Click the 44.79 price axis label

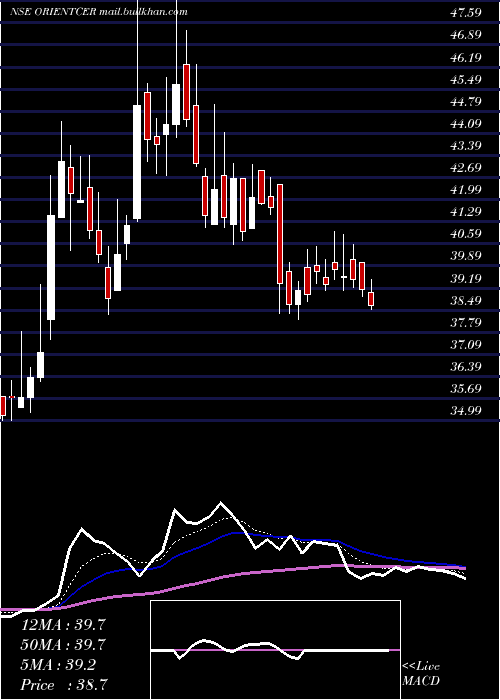pos(466,101)
